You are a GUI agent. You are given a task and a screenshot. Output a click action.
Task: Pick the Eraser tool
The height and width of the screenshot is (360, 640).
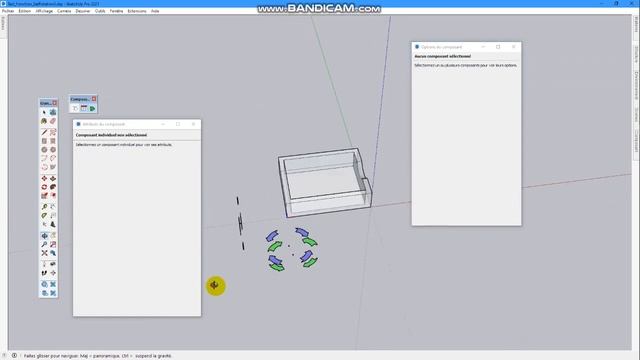pyautogui.click(x=53, y=121)
